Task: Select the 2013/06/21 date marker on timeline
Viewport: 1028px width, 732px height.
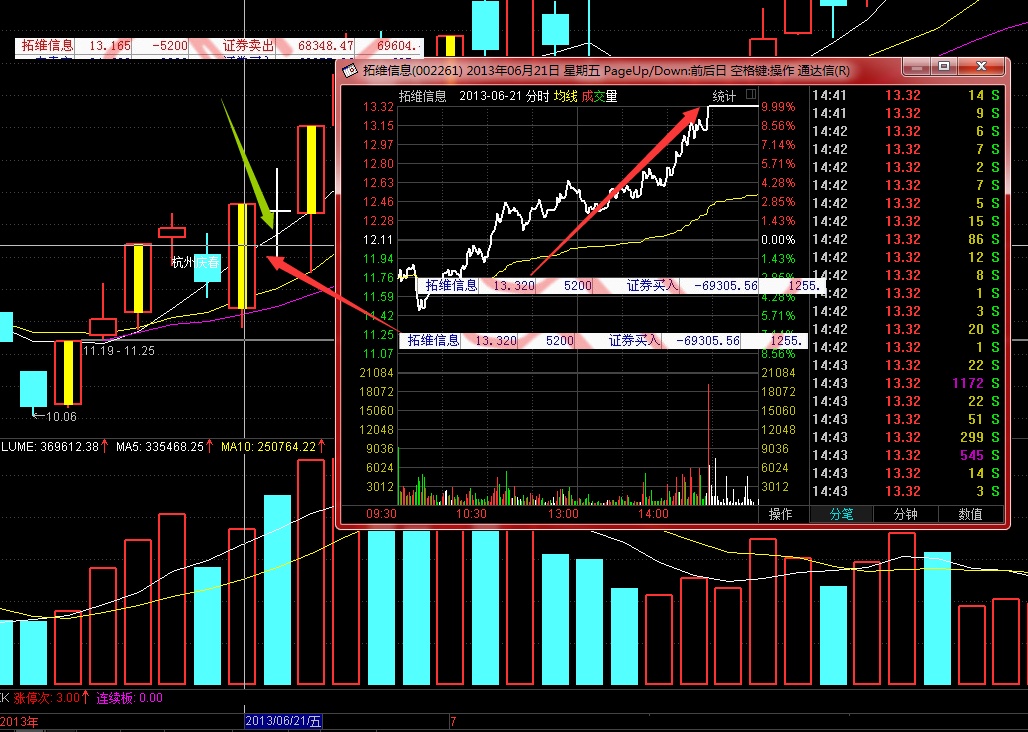Action: pos(283,721)
